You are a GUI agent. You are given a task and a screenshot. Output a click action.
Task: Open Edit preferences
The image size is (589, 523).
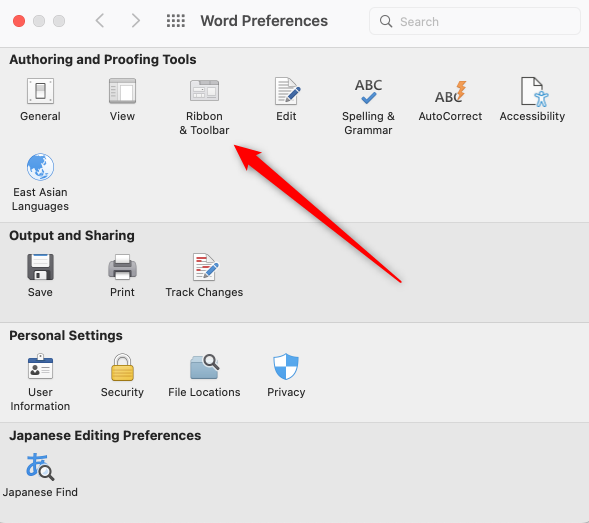tap(286, 100)
